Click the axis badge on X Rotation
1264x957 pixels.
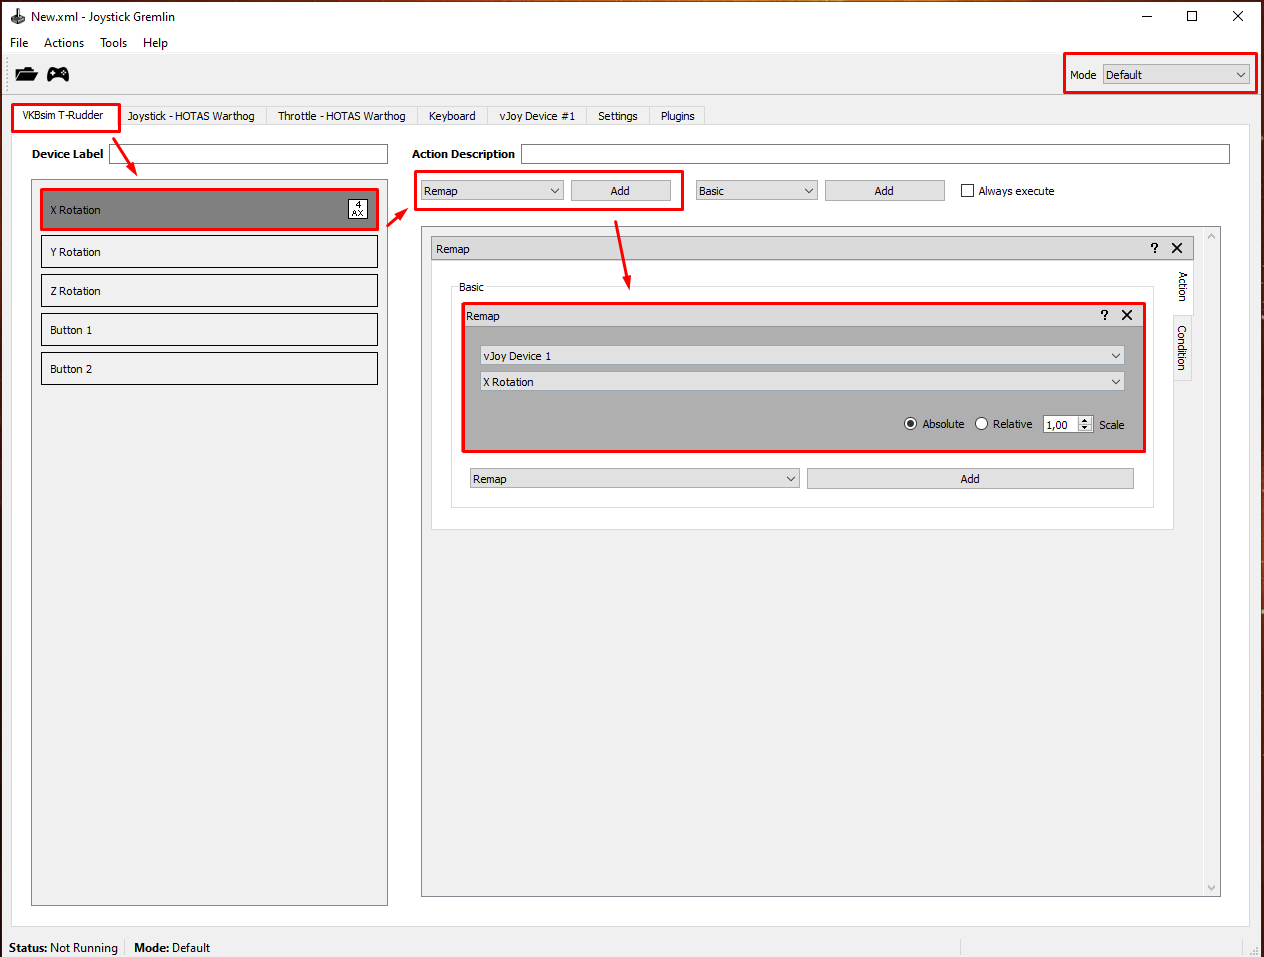click(x=358, y=209)
